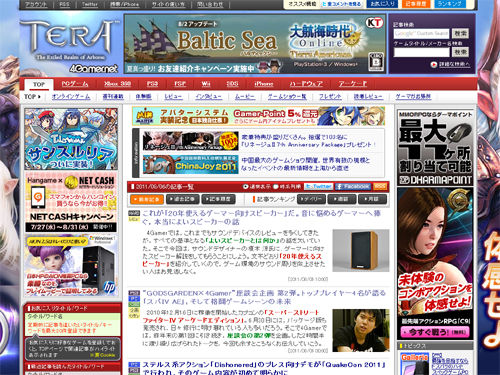This screenshot has height=375, width=500.
Task: Open the アカウント link in top bar
Action: click(36, 4)
